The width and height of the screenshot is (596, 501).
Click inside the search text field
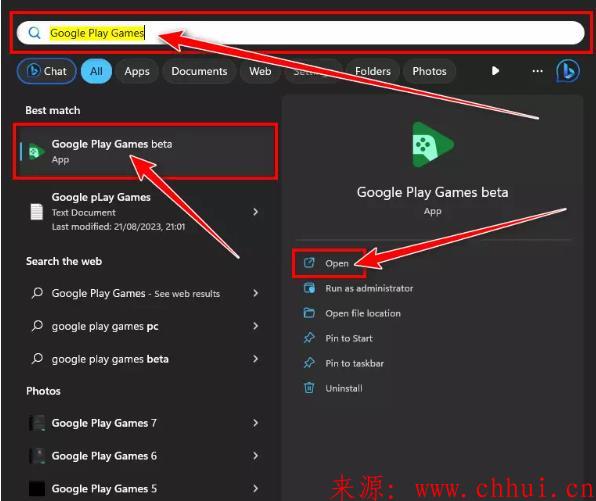300,33
